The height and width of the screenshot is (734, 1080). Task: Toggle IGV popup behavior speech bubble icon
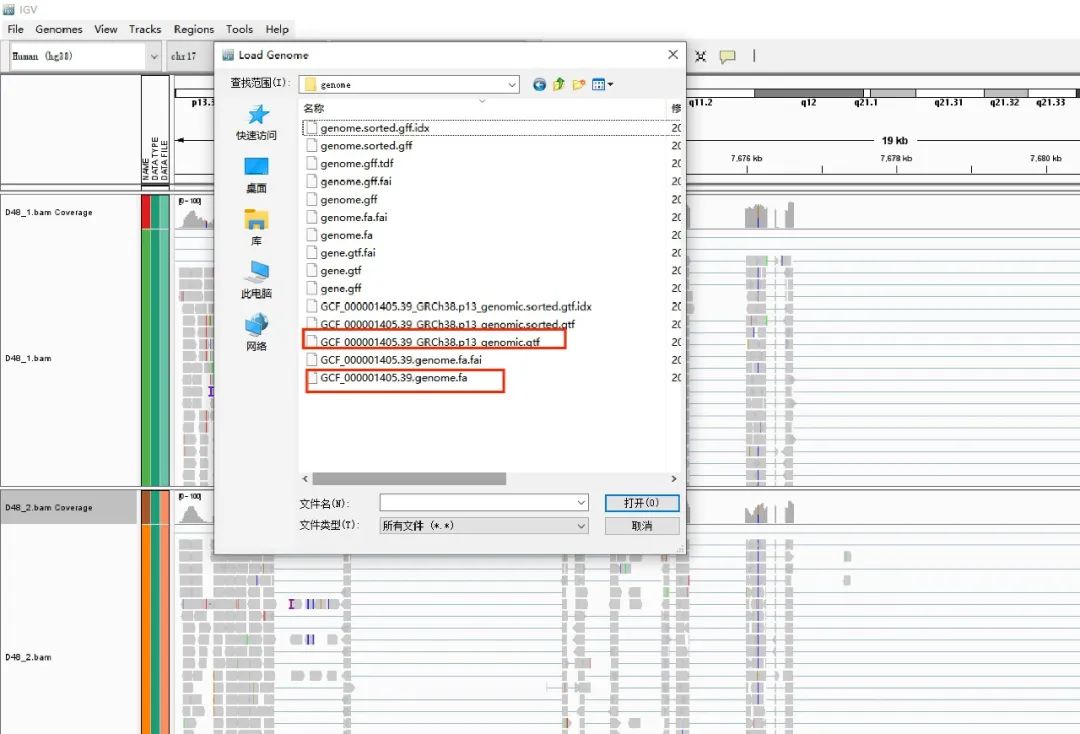point(727,56)
